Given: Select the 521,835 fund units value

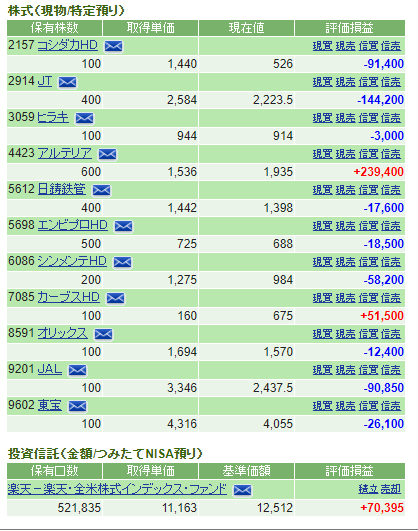Looking at the screenshot, I should [79, 508].
